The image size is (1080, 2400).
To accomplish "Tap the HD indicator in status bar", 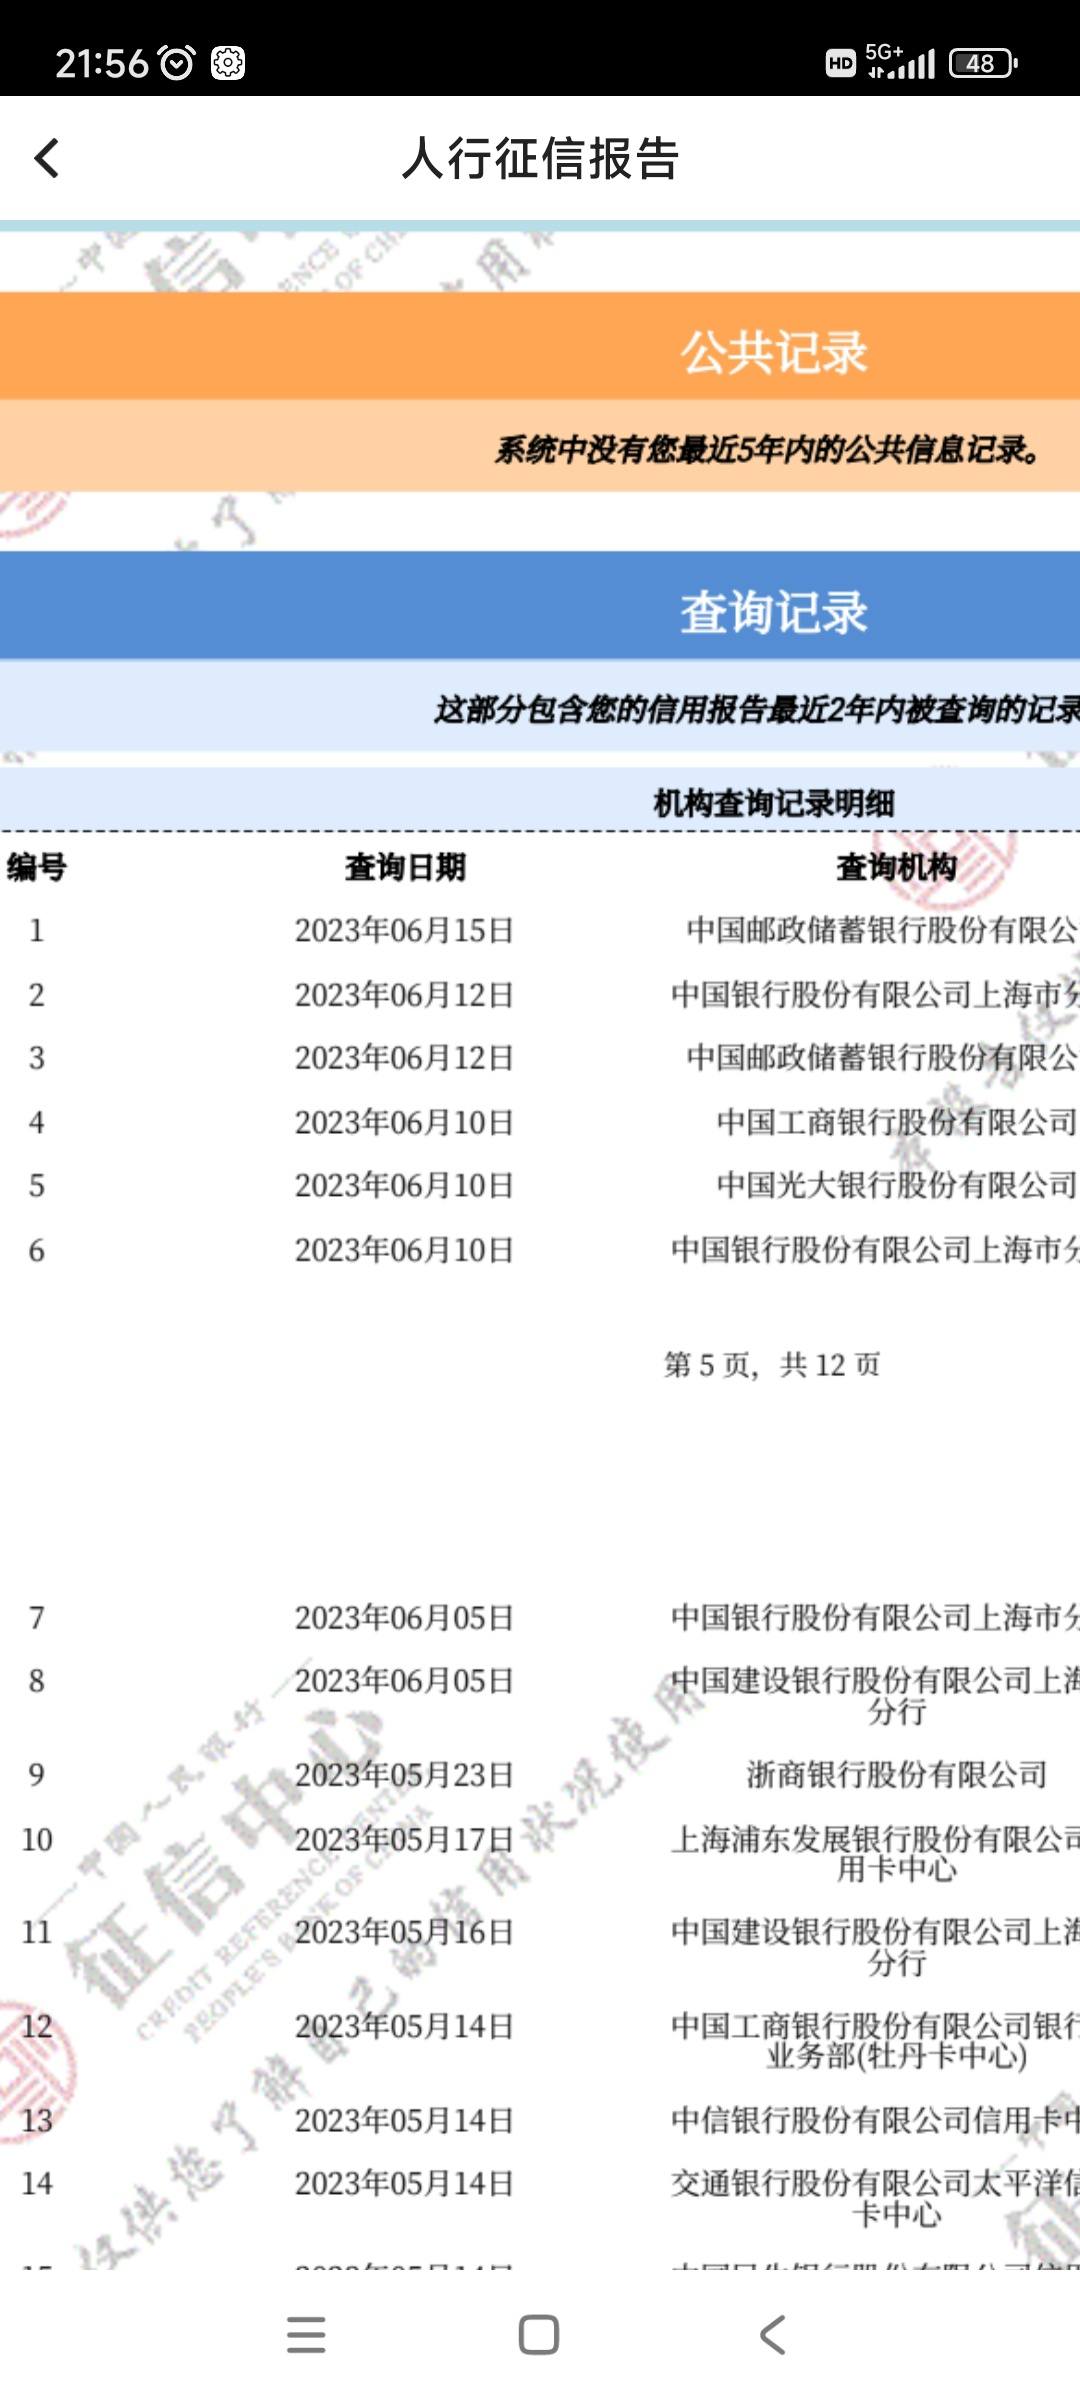I will coord(841,63).
